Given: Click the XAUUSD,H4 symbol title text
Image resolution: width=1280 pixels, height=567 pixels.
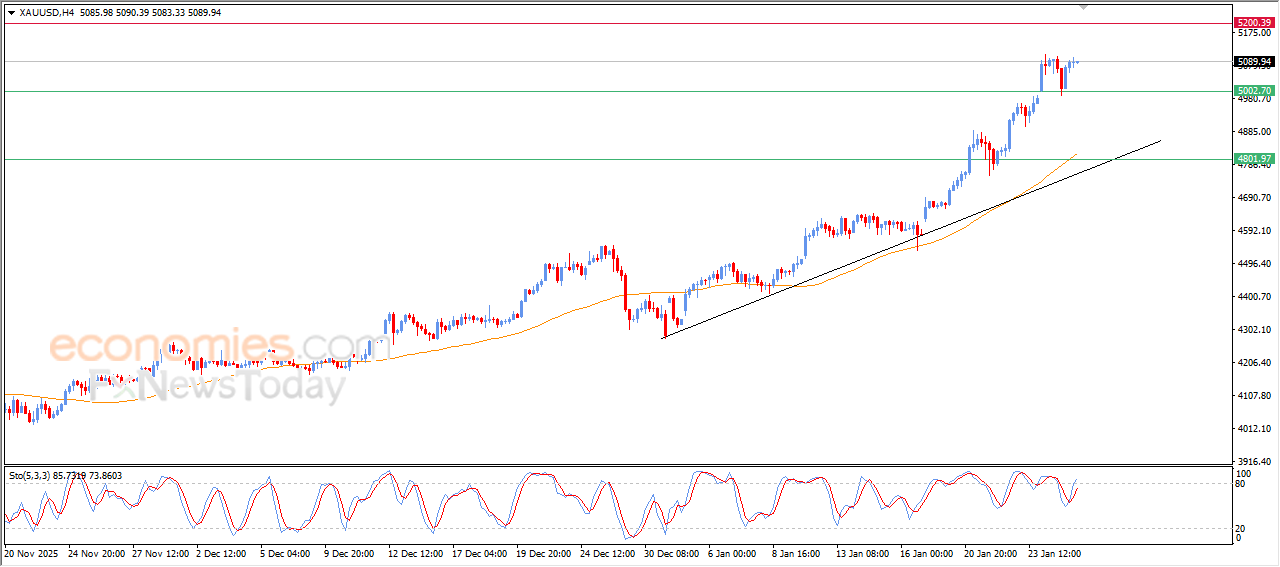Looking at the screenshot, I should click(x=47, y=12).
